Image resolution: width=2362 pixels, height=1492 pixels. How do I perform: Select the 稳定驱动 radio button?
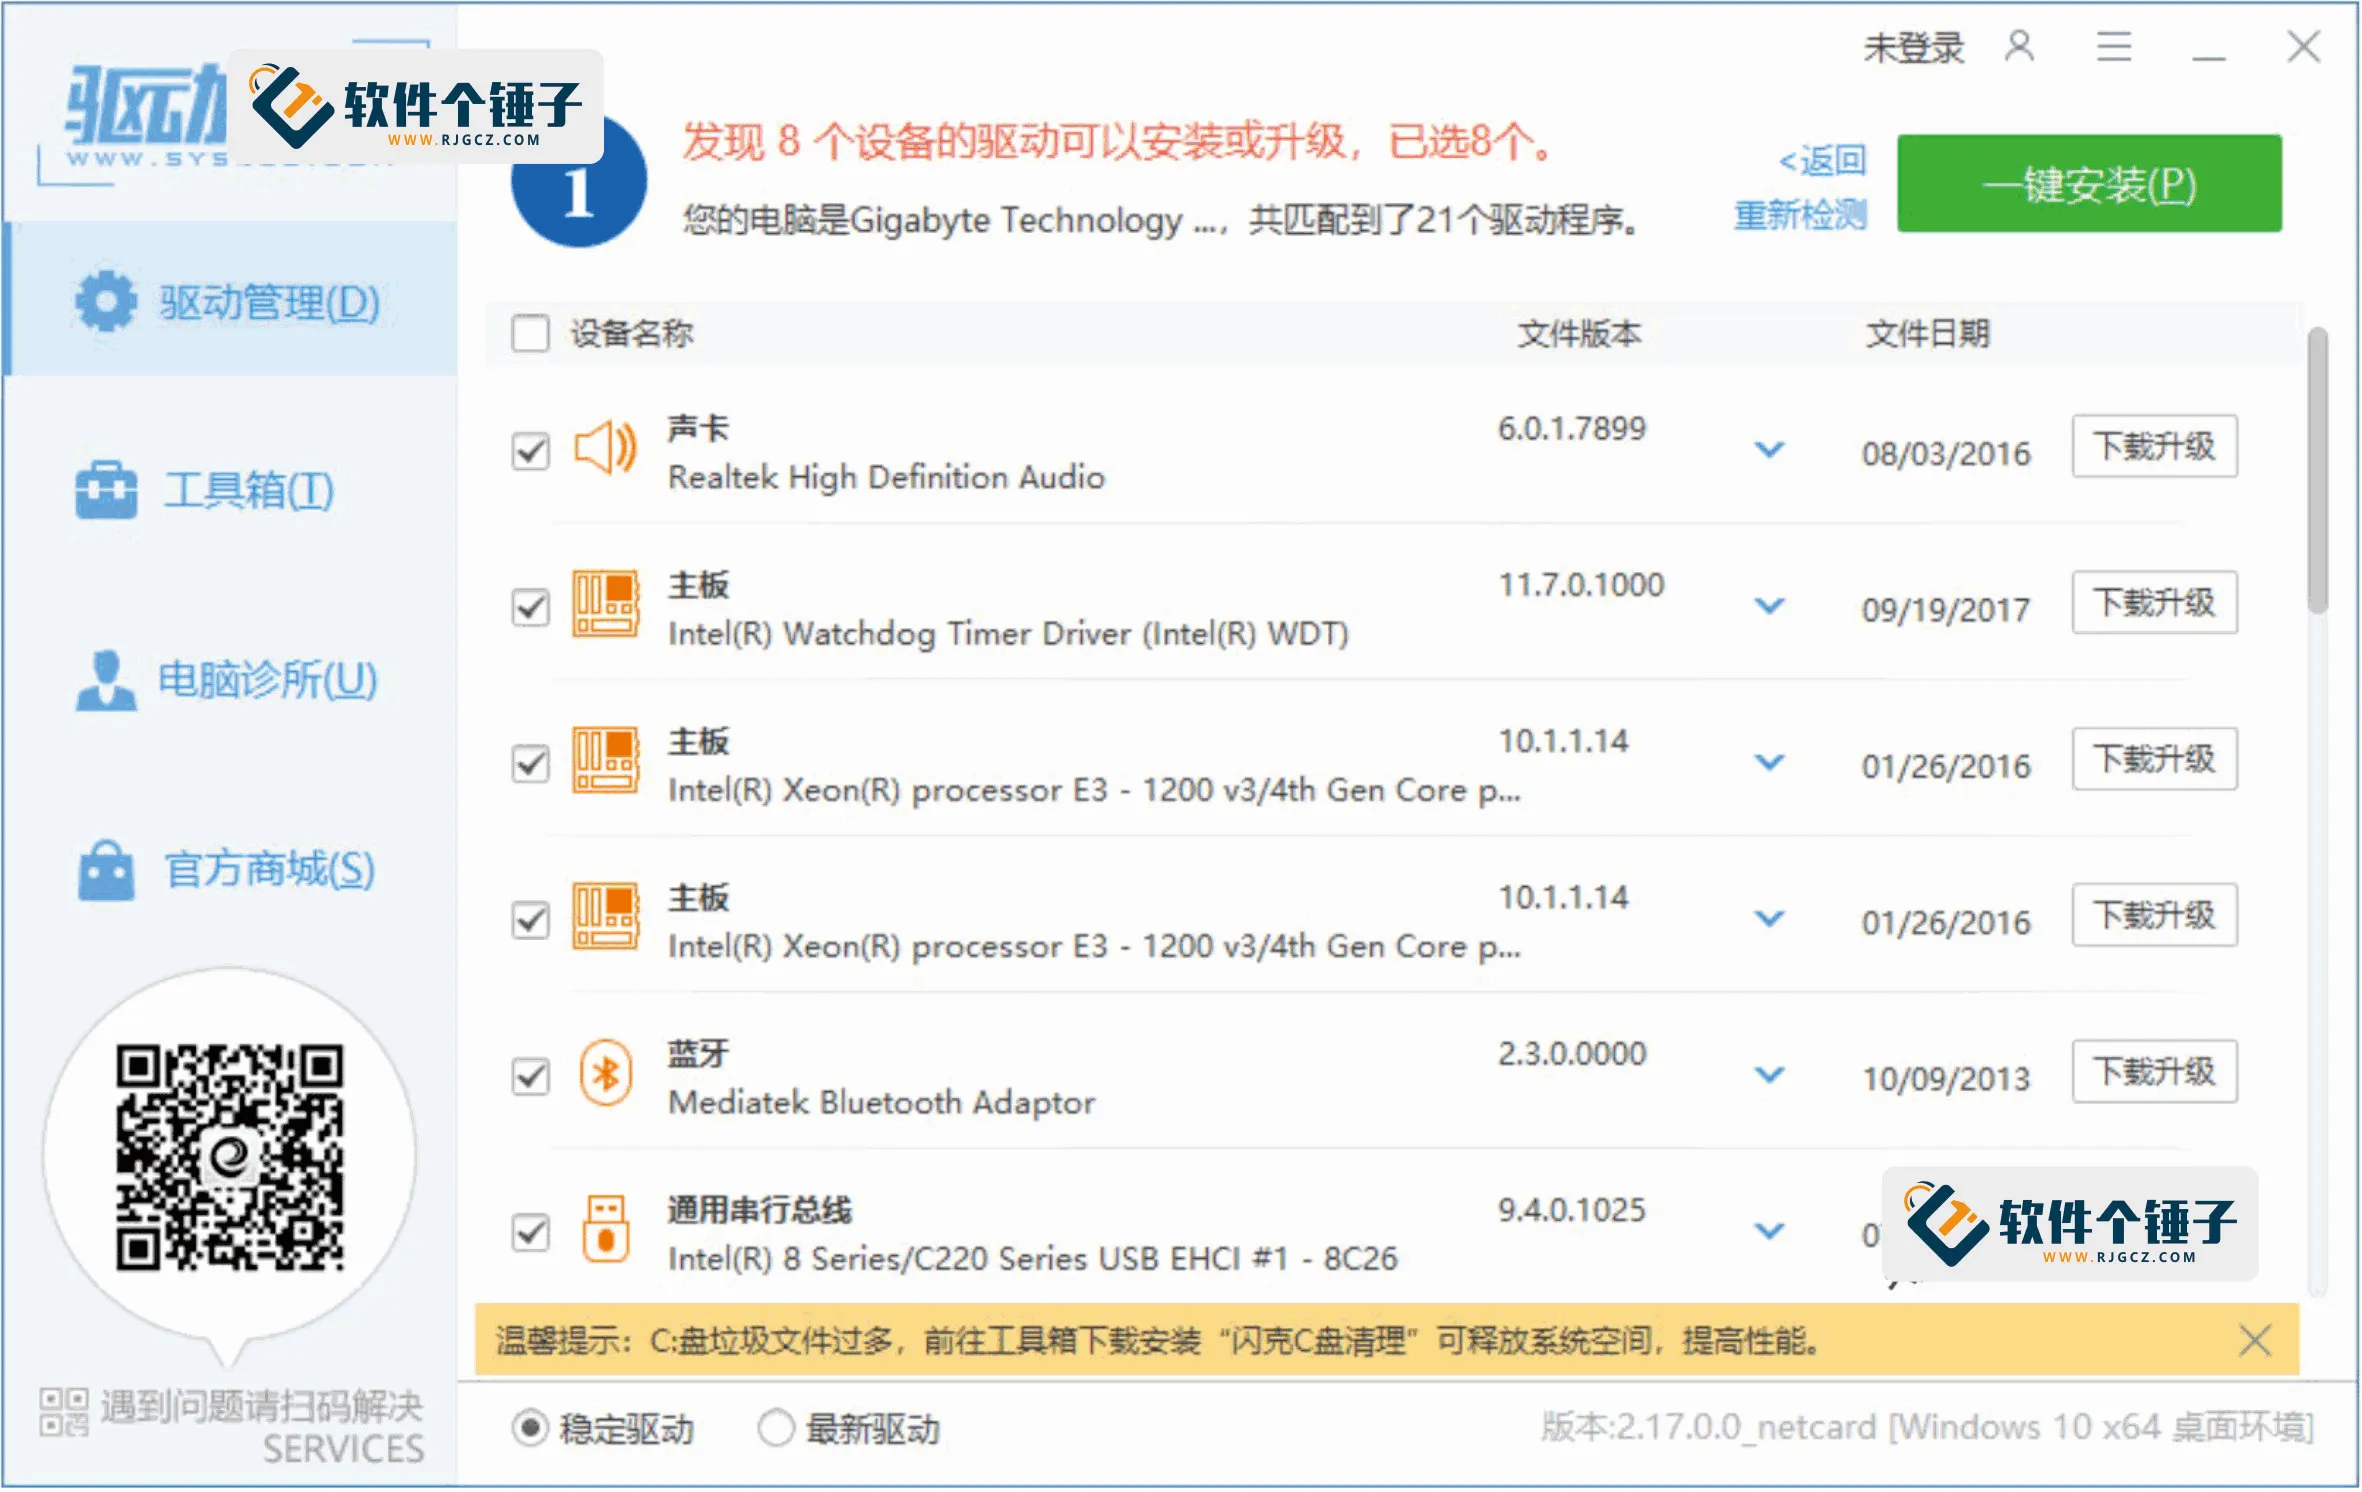tap(530, 1428)
